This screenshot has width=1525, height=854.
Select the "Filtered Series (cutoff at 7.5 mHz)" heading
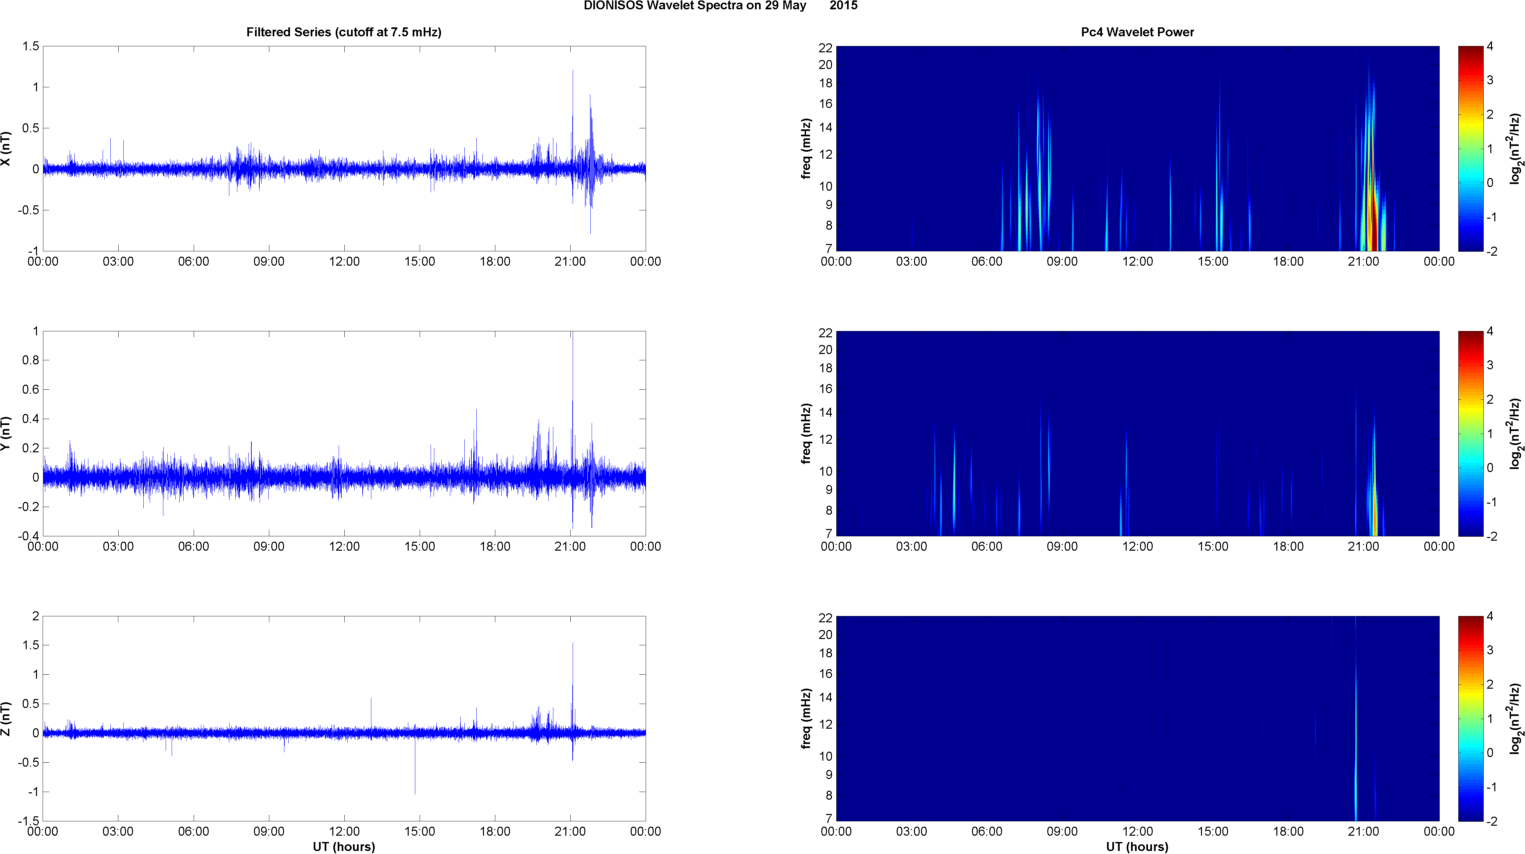(x=344, y=32)
